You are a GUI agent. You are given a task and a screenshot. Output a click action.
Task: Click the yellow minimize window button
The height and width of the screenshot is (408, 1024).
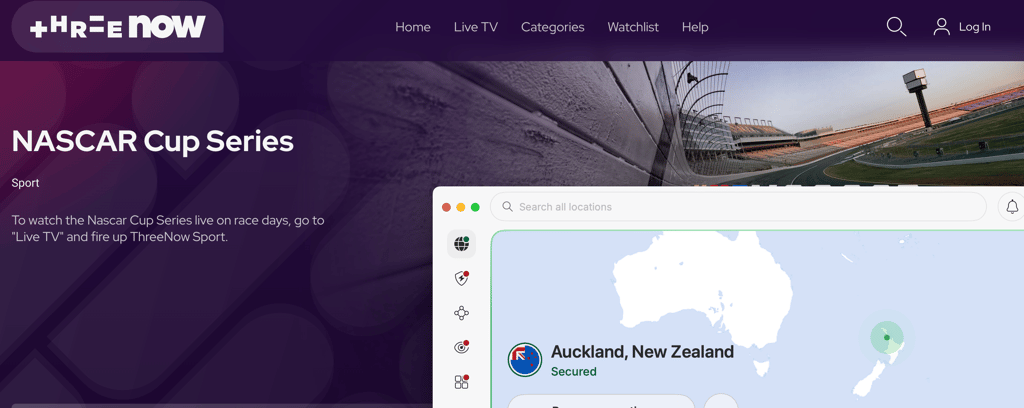461,207
